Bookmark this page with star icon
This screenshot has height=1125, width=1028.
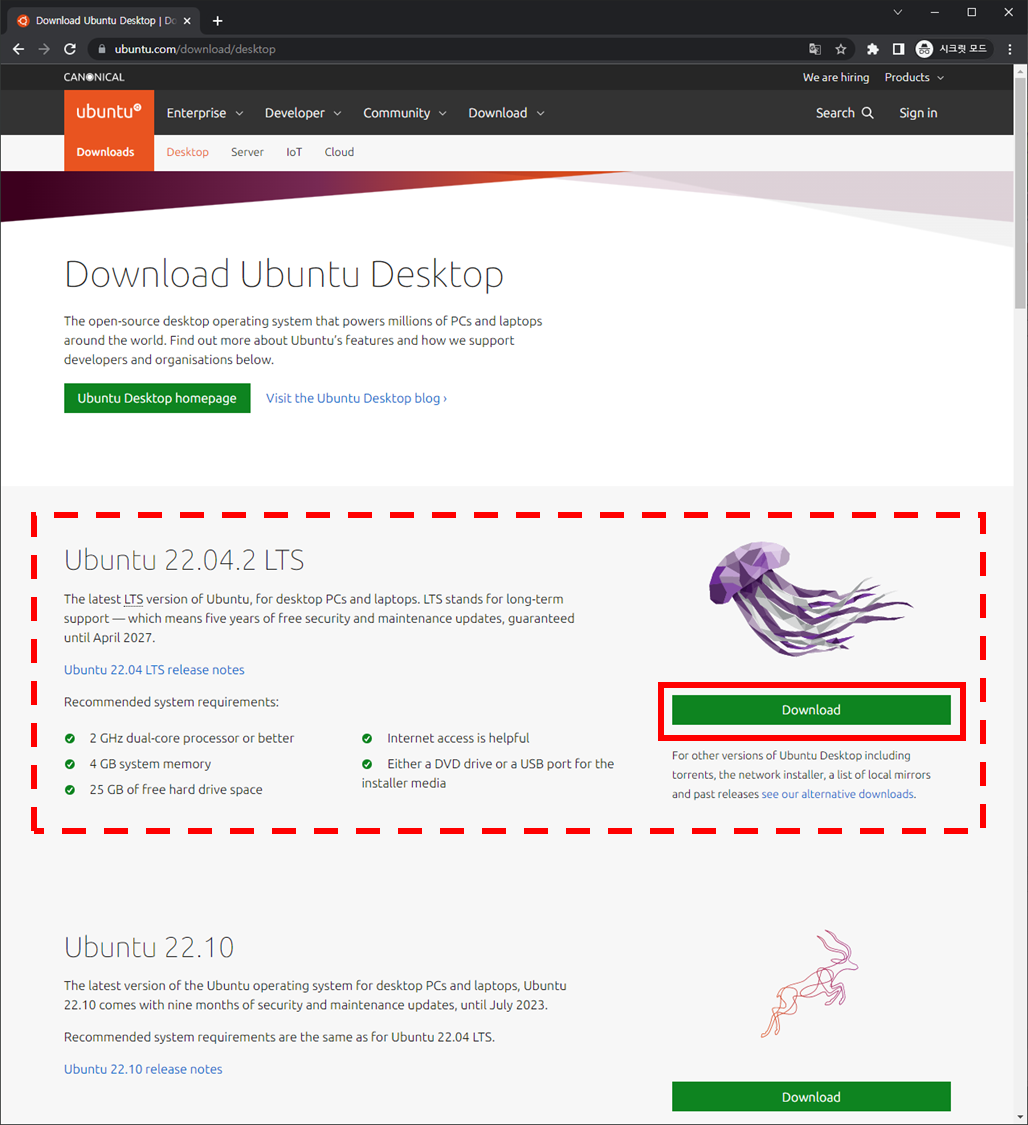[841, 49]
